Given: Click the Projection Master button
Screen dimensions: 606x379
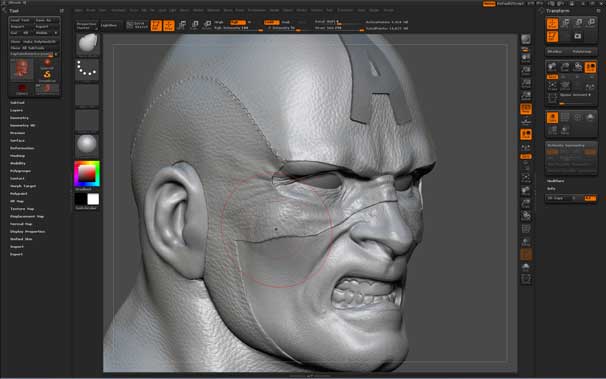Looking at the screenshot, I should click(86, 25).
